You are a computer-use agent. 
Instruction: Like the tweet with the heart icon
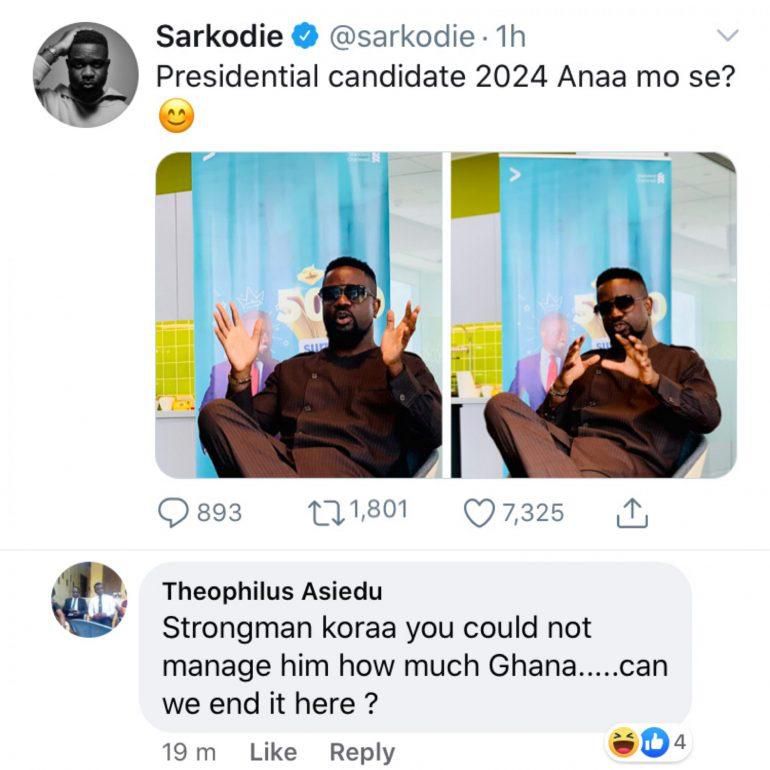[x=480, y=513]
